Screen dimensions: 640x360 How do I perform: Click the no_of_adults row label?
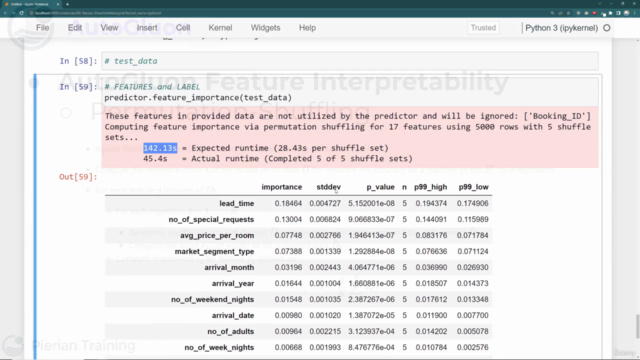coord(231,331)
